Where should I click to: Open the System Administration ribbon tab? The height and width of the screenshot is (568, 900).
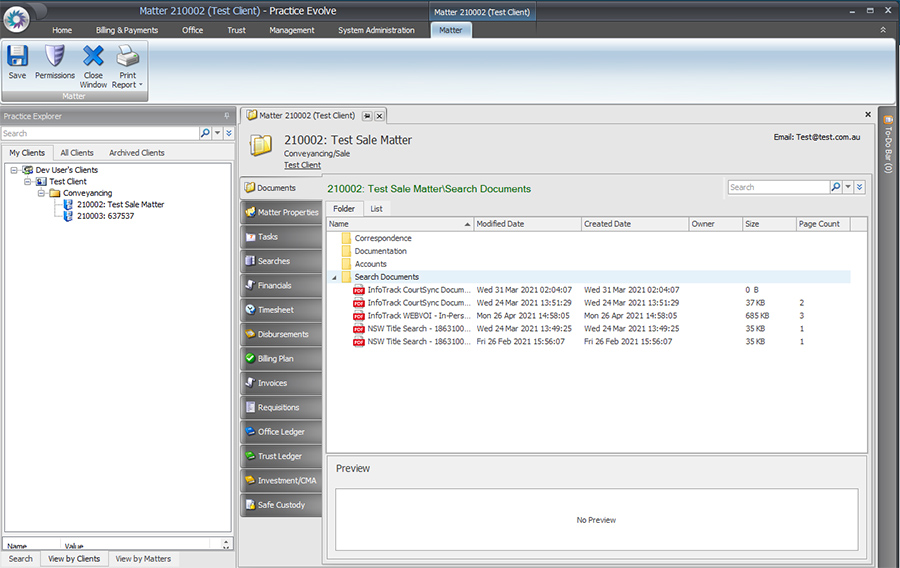(376, 30)
